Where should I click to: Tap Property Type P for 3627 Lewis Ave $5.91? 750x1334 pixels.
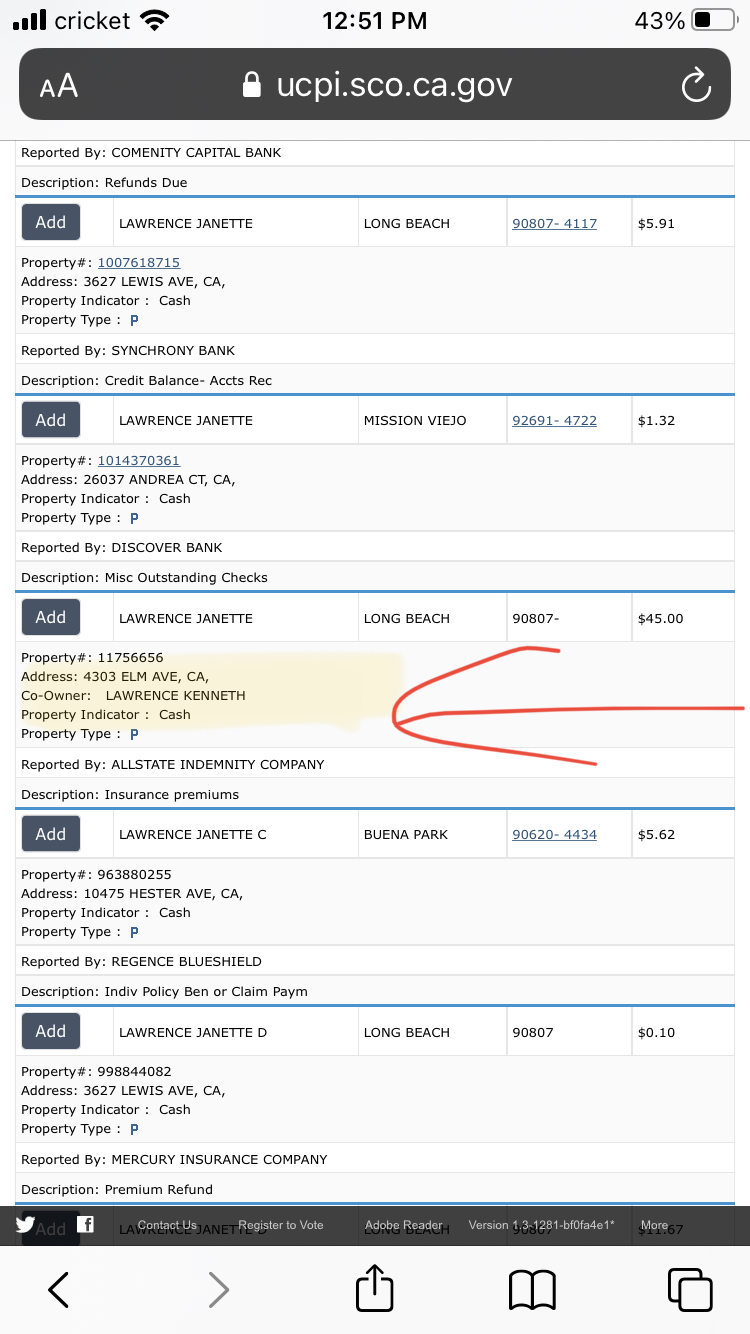point(134,320)
